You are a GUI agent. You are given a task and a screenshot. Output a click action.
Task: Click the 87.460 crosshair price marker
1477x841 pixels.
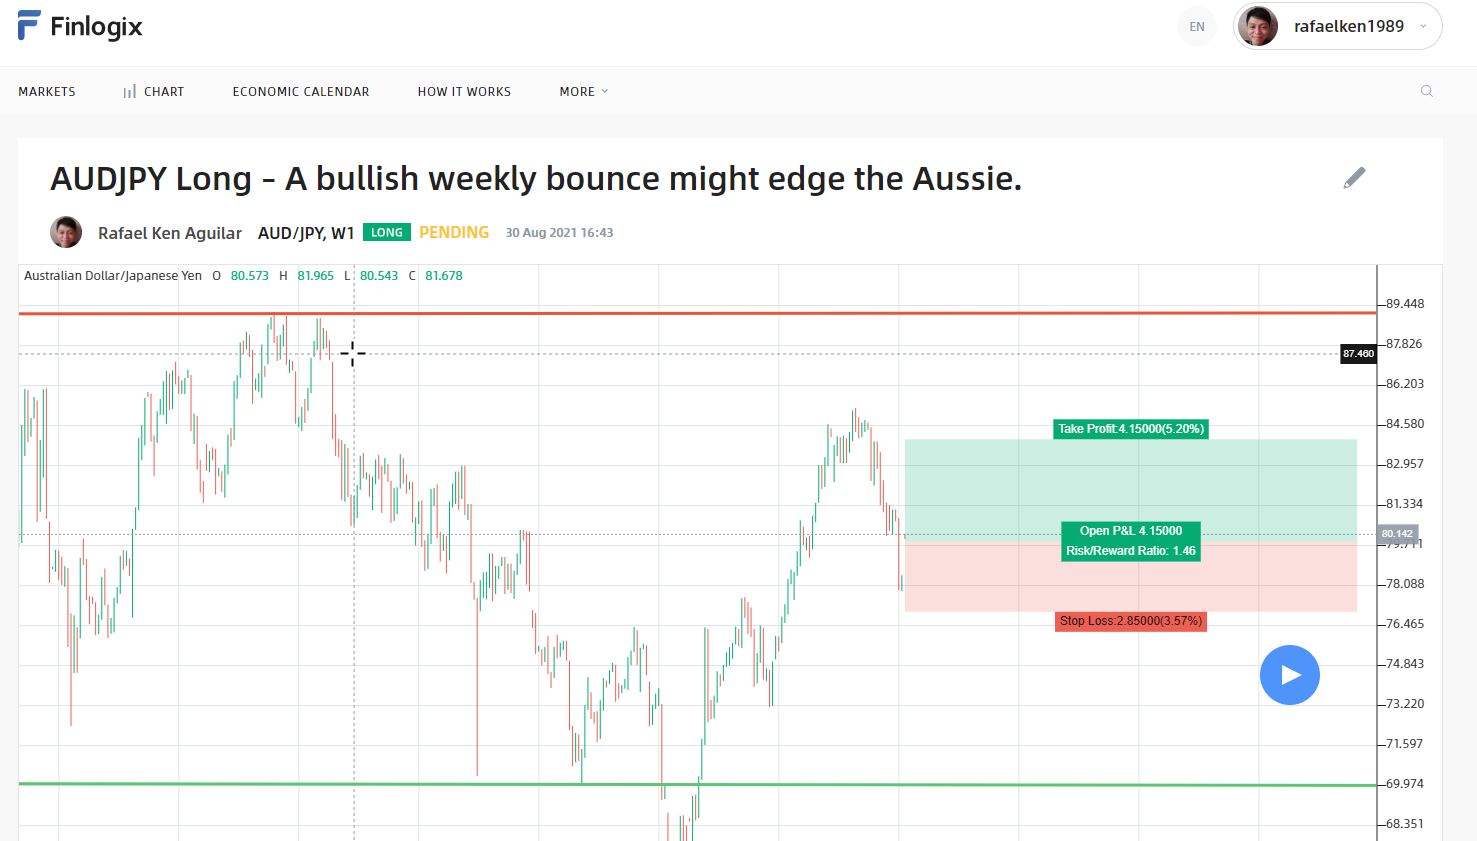tap(1358, 354)
